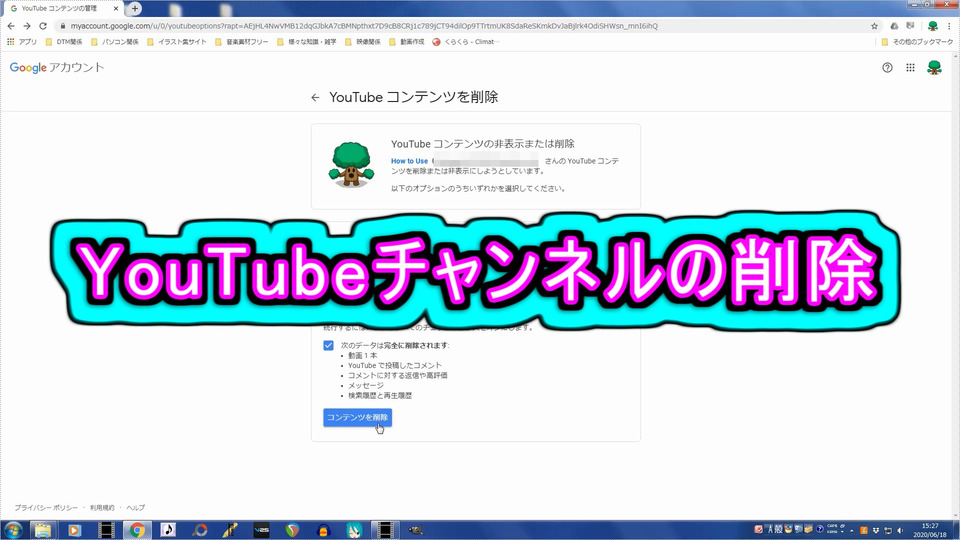Click the address bar URL
The height and width of the screenshot is (540, 960).
pyautogui.click(x=364, y=26)
